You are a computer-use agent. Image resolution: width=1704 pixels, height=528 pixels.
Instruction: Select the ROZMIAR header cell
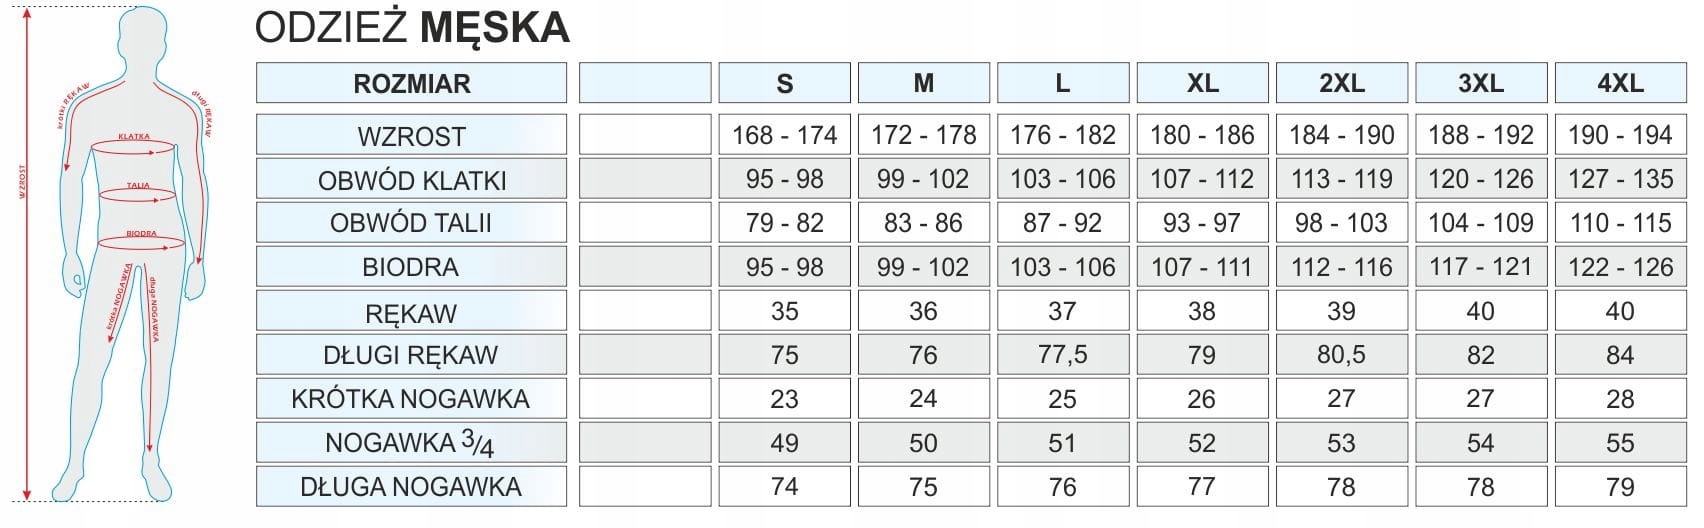411,83
